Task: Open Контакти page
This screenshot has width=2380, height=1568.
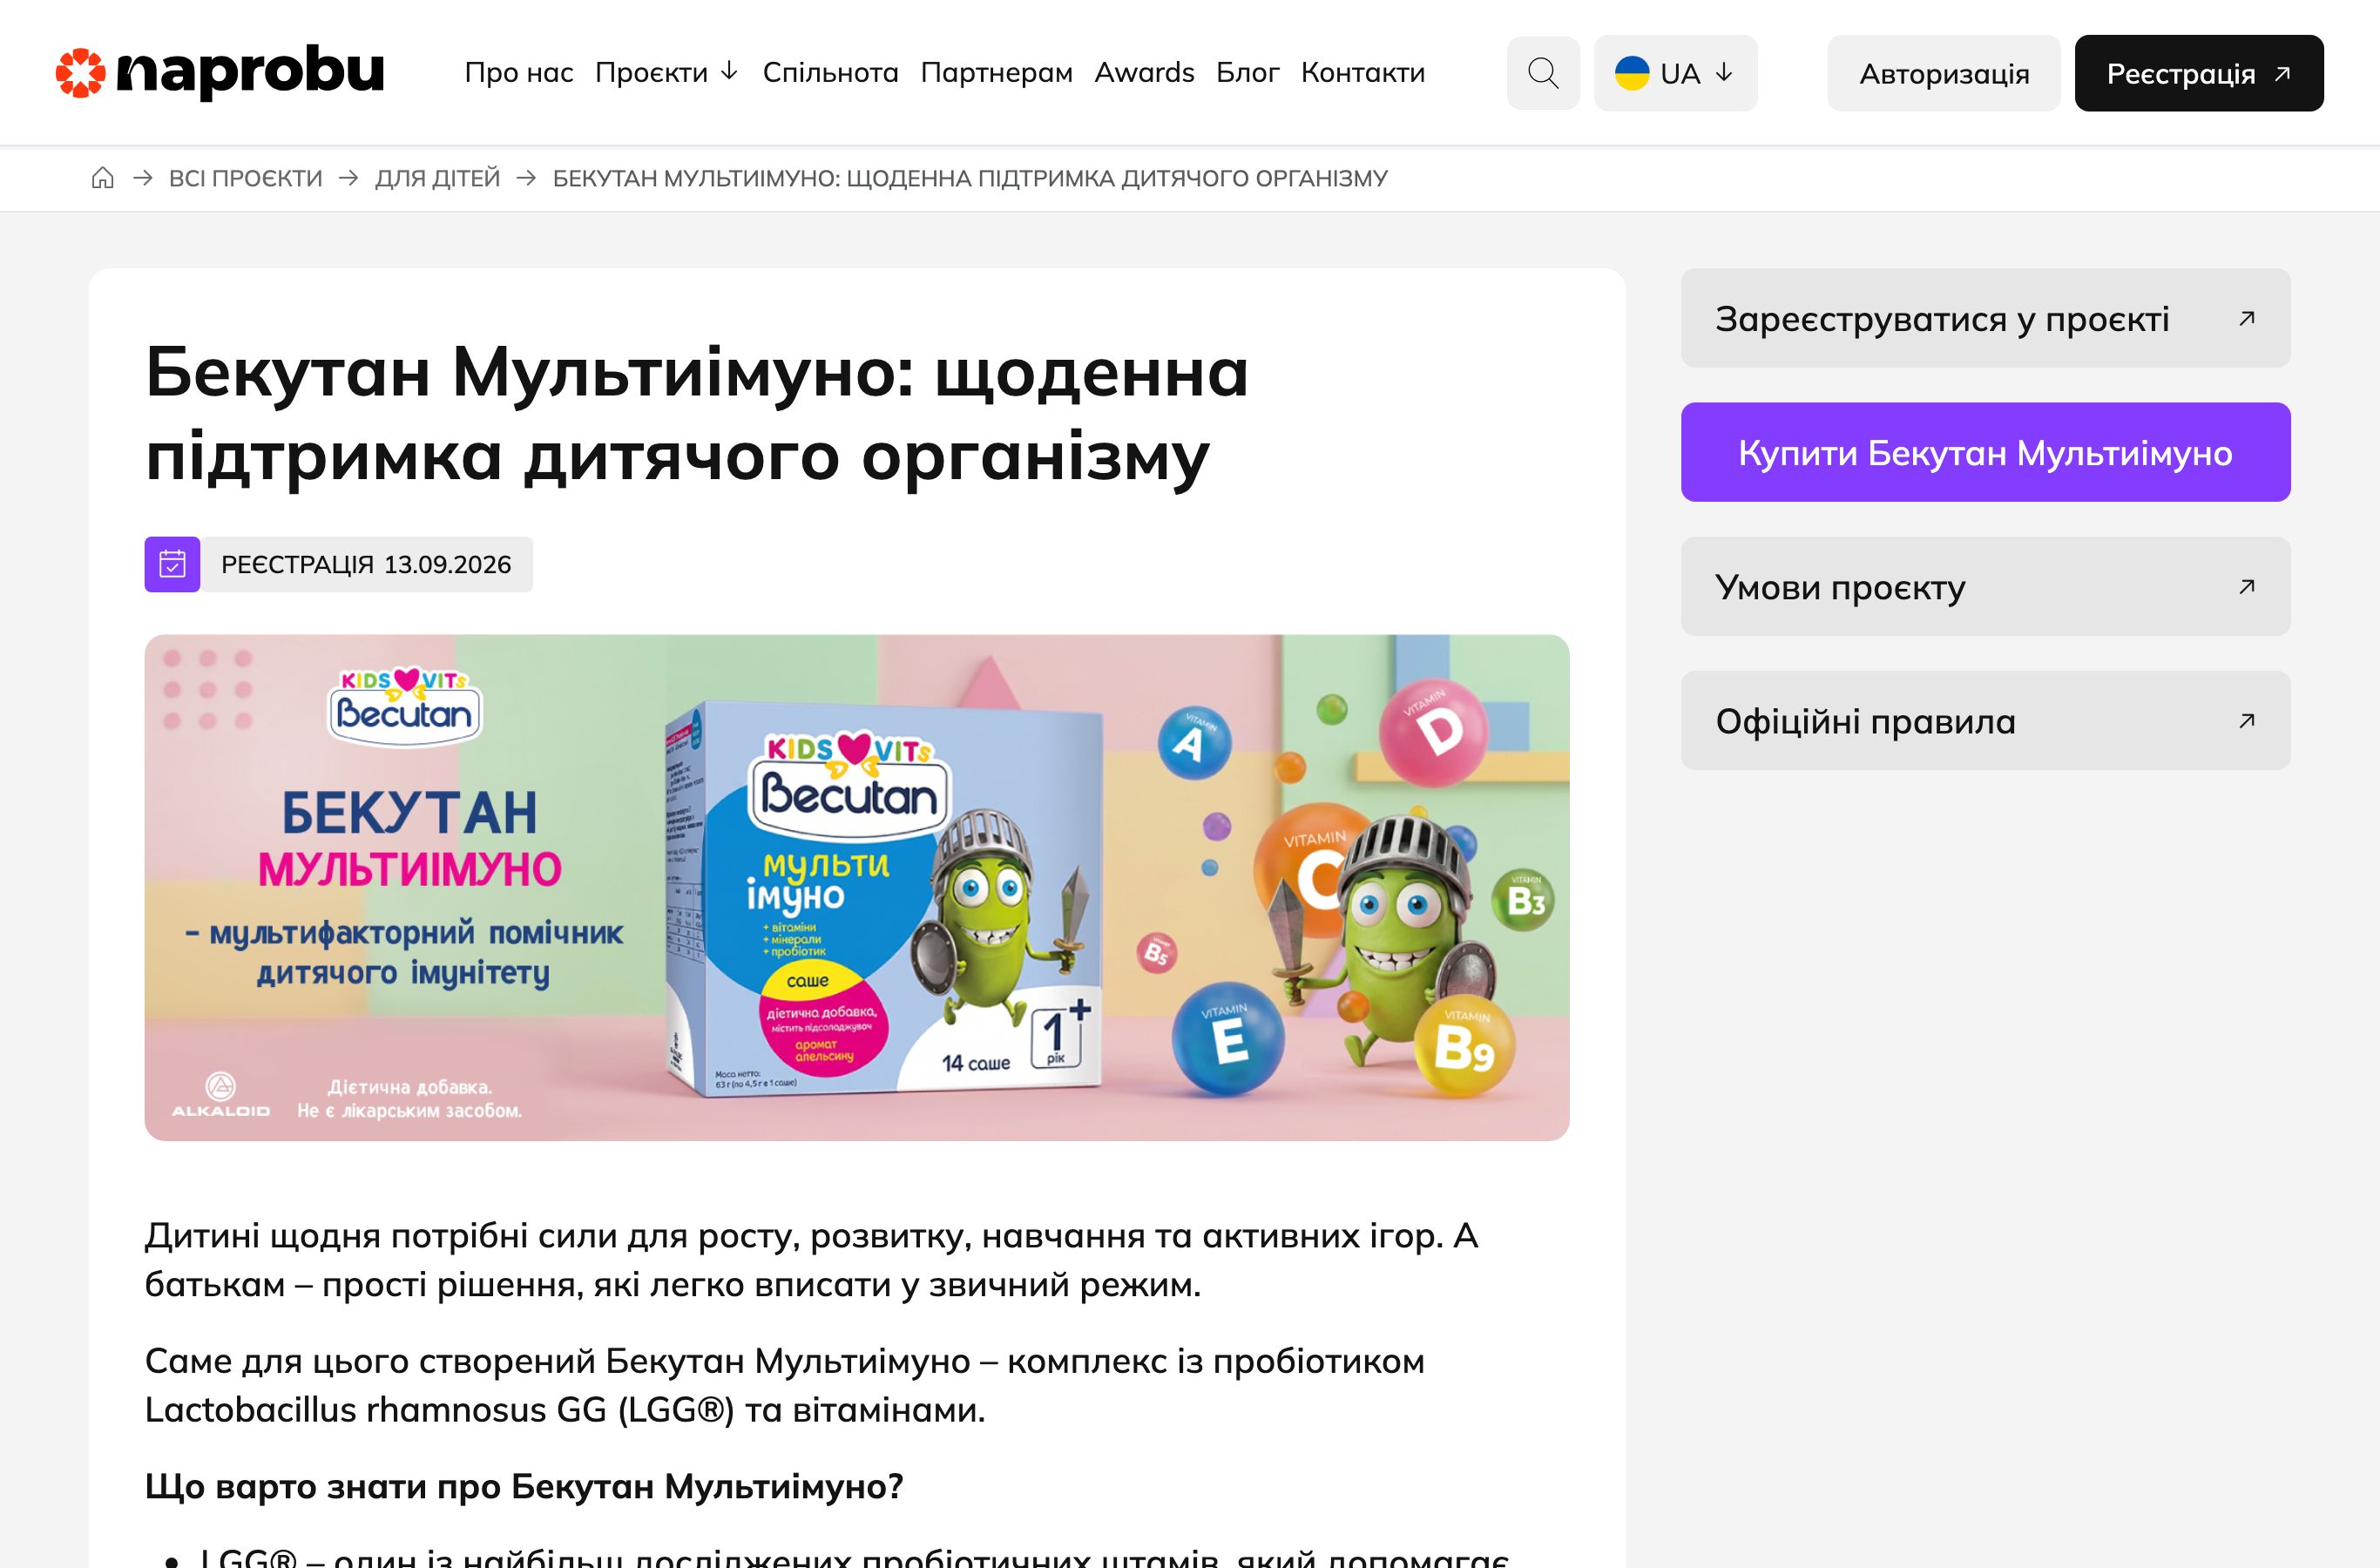Action: click(x=1362, y=72)
